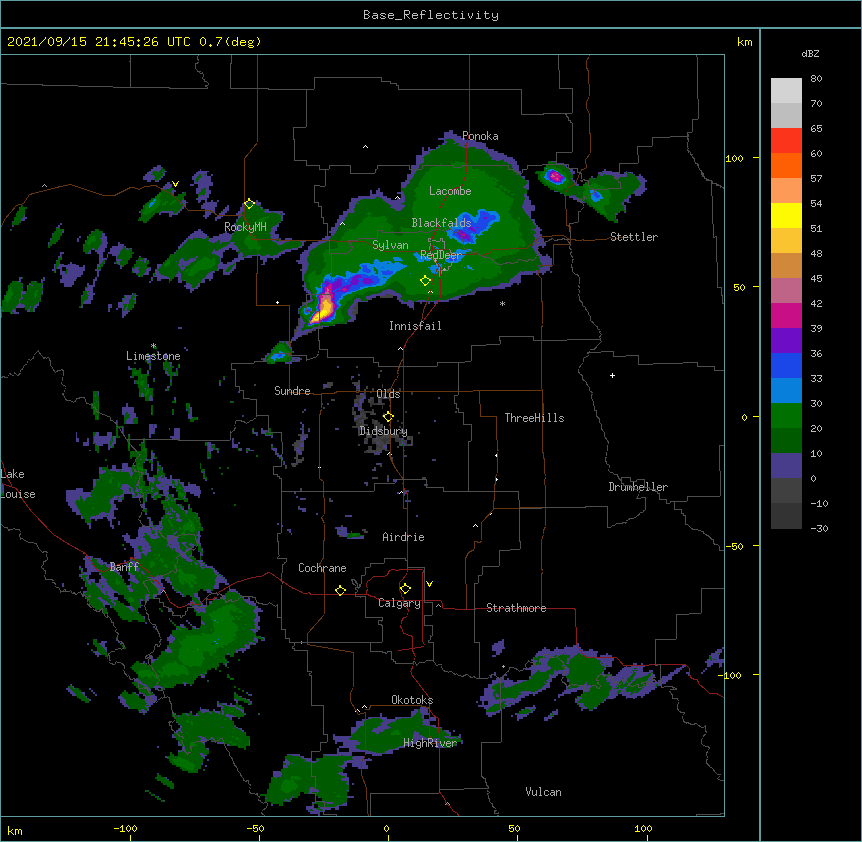Select the bright yellow 51-54 dBZ legend swatch
862x842 pixels.
pyautogui.click(x=786, y=215)
